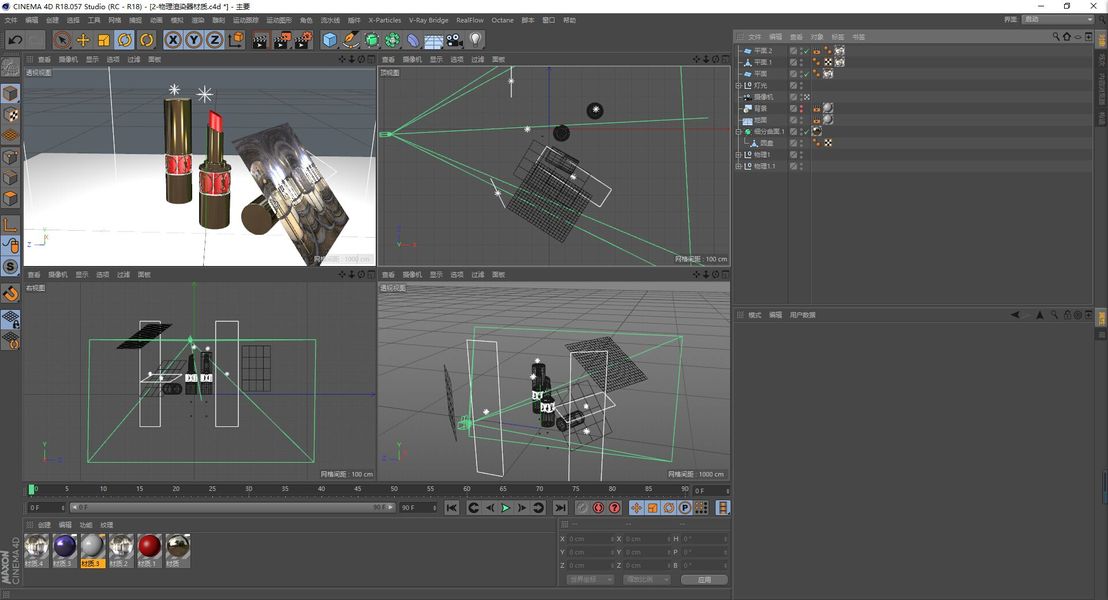Open the 界面 layout dropdown
Screen dimensions: 1108x600
point(1057,20)
